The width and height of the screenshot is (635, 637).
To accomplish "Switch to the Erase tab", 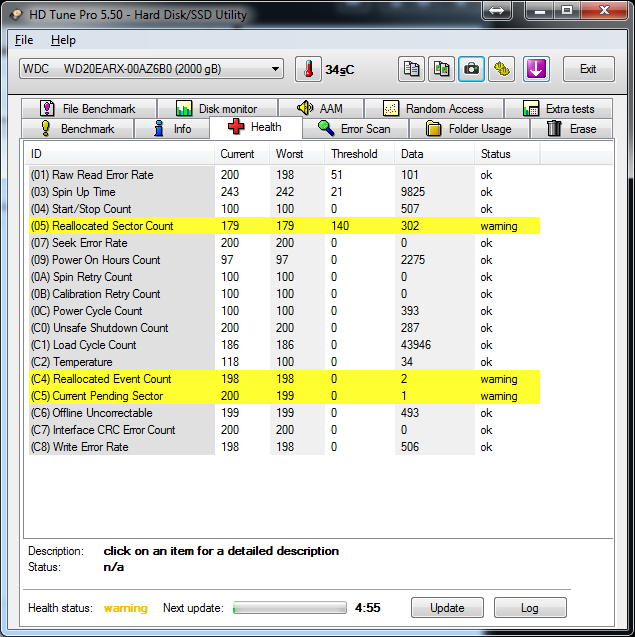I will (x=572, y=129).
